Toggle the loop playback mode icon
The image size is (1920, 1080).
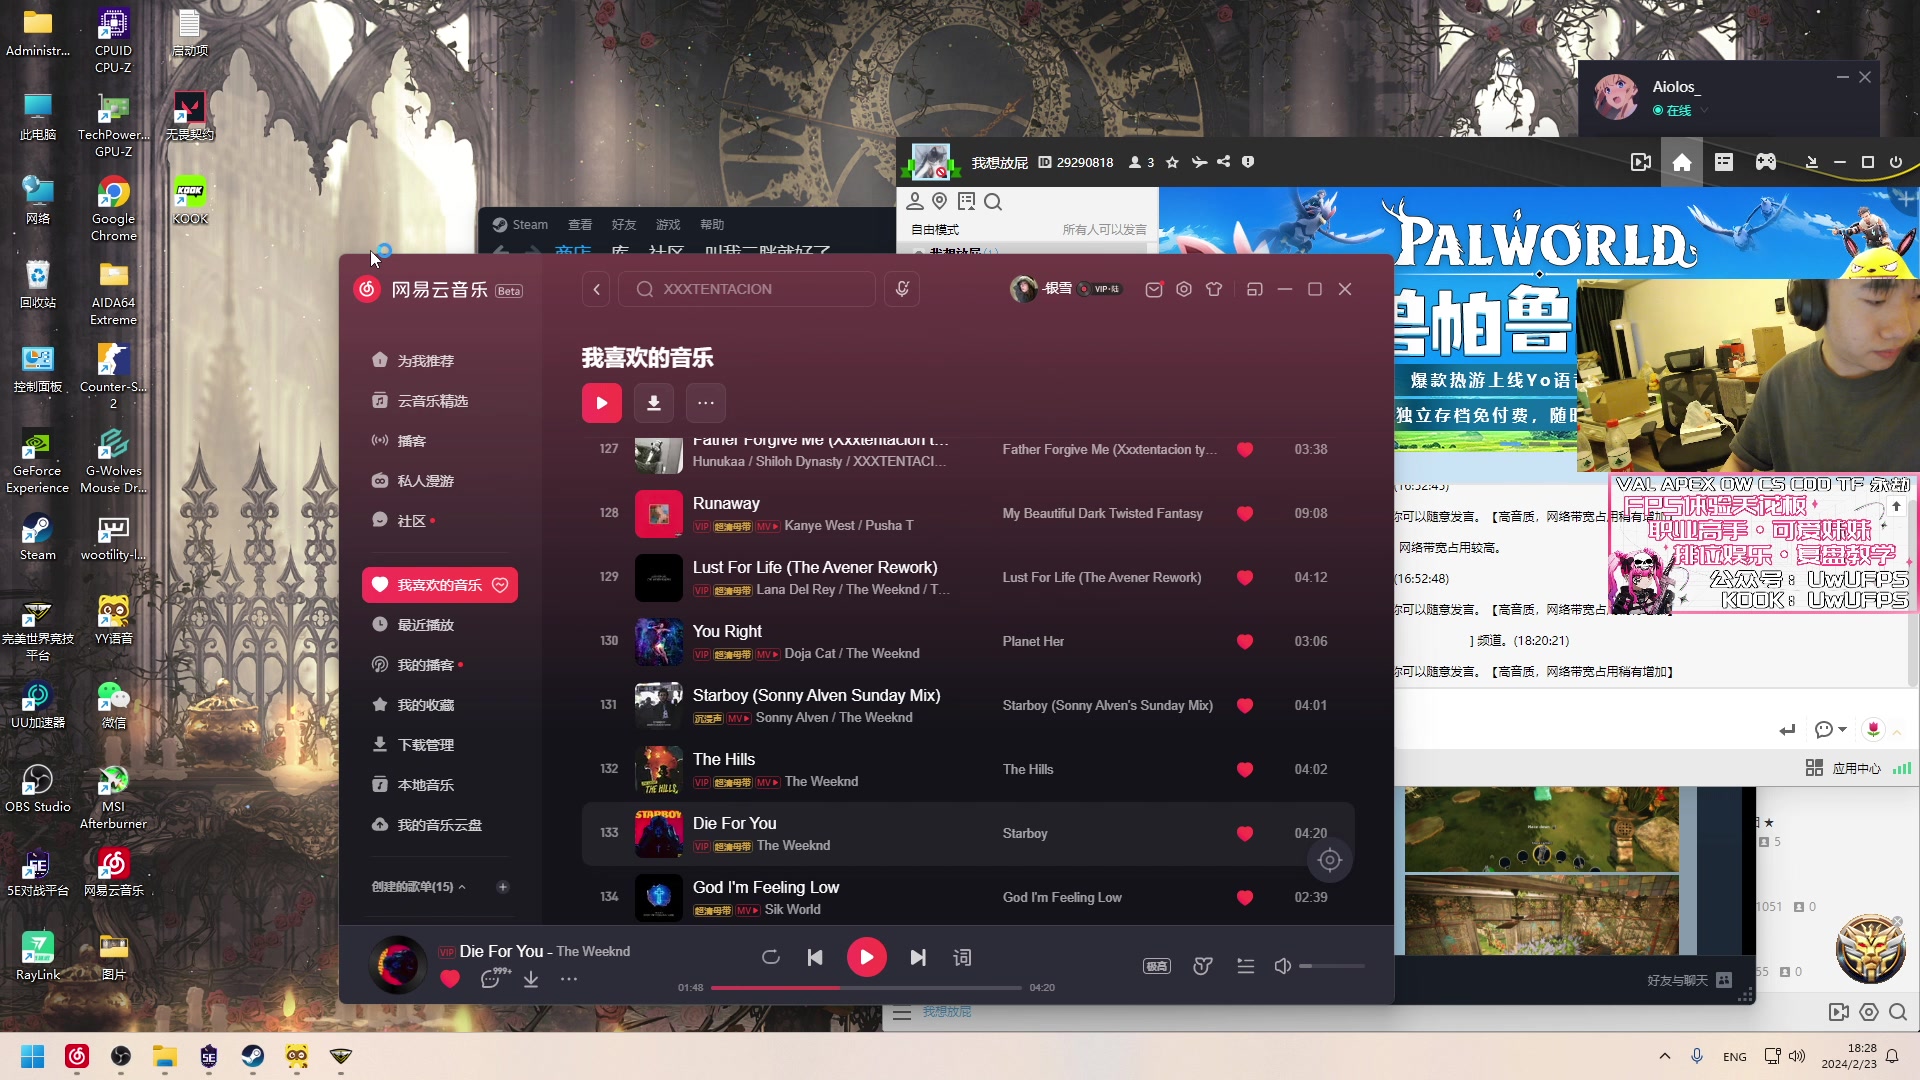(x=771, y=958)
